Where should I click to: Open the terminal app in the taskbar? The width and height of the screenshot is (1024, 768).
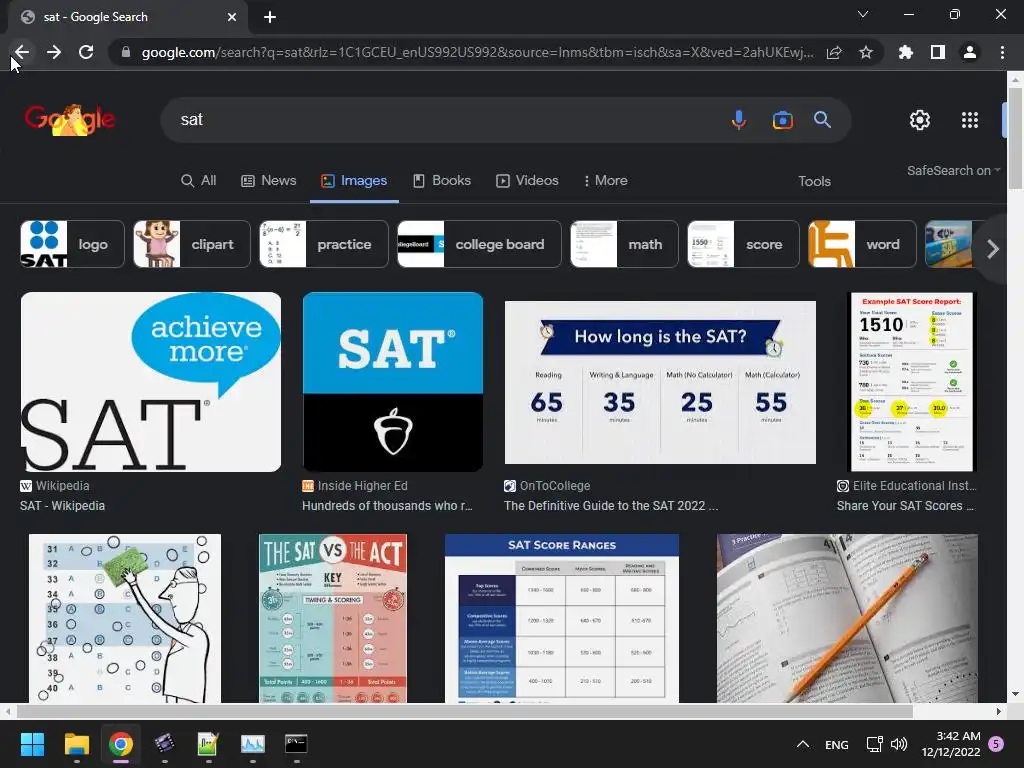296,744
